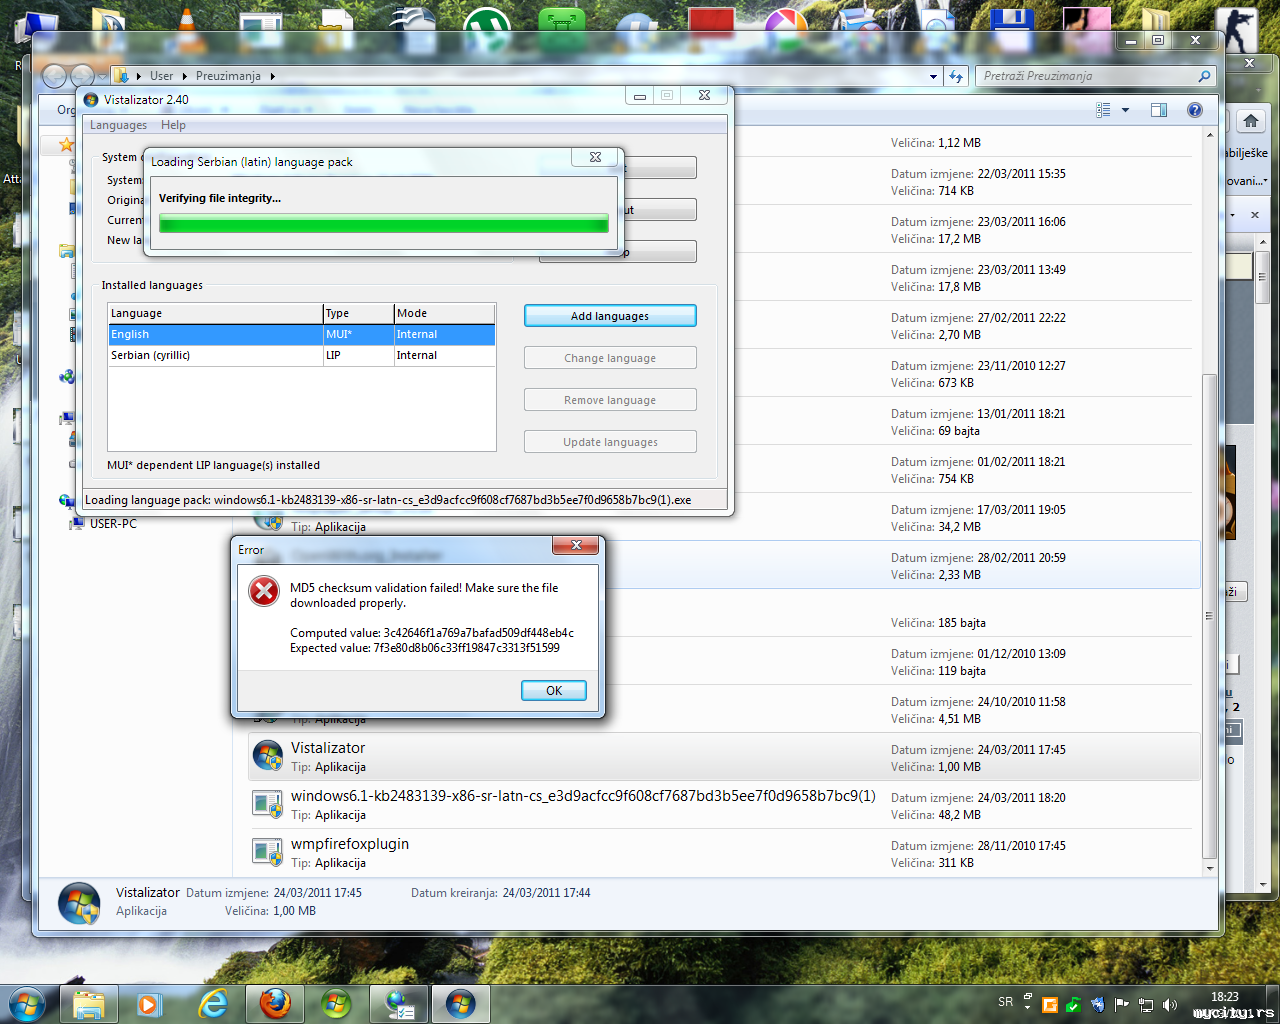1280x1024 pixels.
Task: Click the search magnifier icon in Explorer
Action: coord(1204,76)
